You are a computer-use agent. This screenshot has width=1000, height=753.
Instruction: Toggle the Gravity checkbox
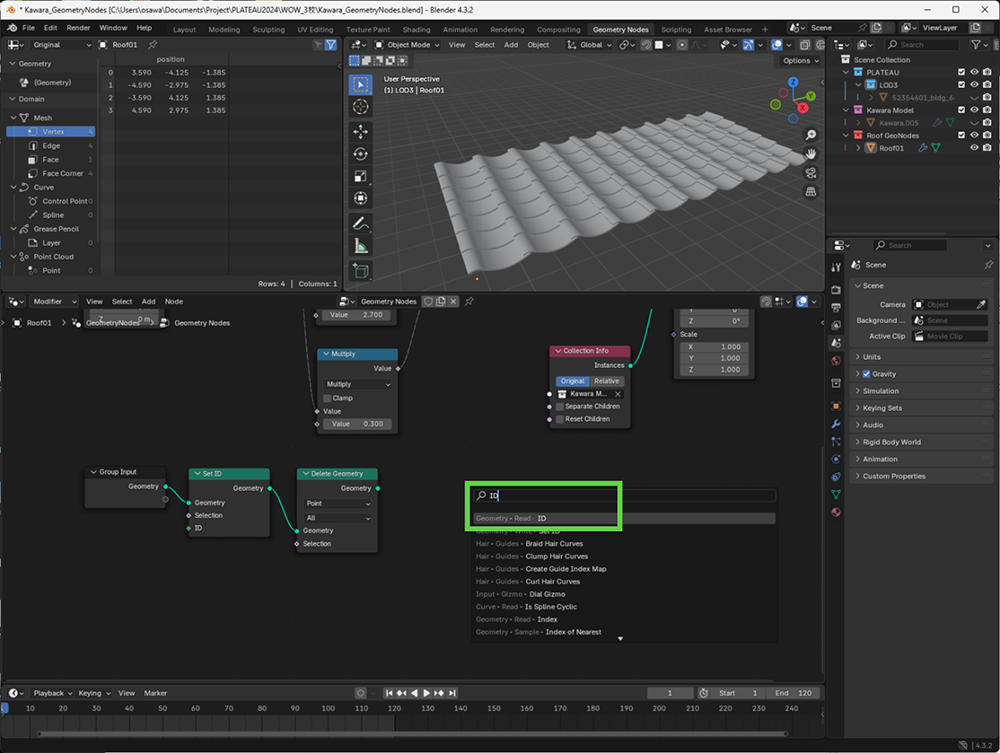point(866,374)
